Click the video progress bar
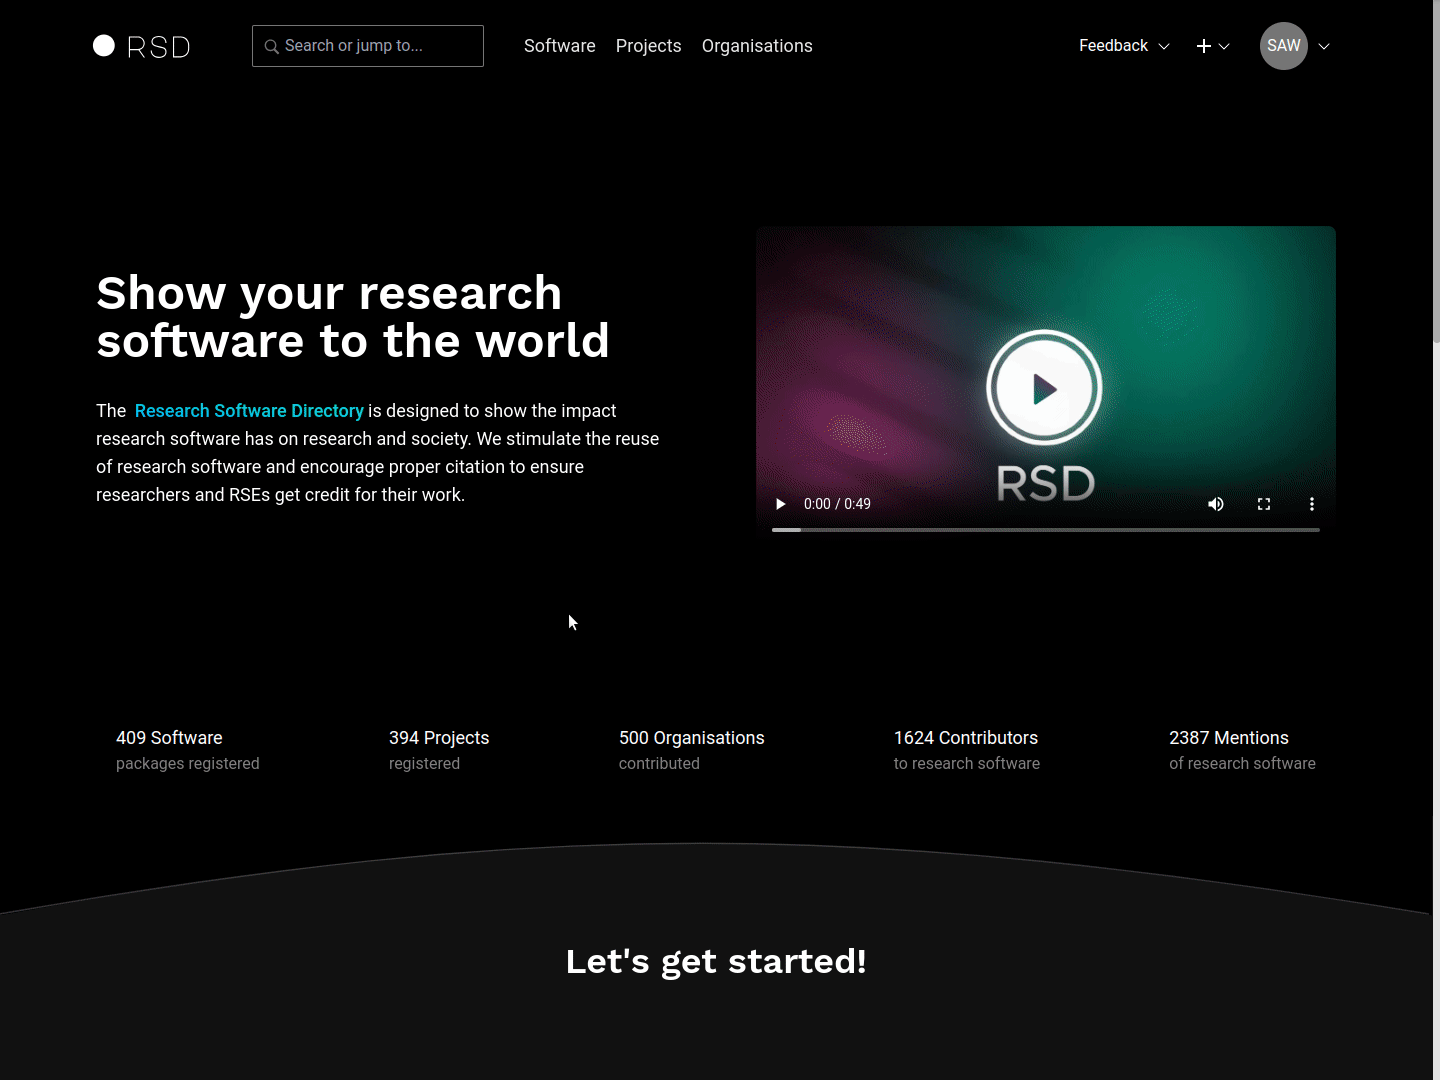Image resolution: width=1440 pixels, height=1080 pixels. click(x=1045, y=530)
